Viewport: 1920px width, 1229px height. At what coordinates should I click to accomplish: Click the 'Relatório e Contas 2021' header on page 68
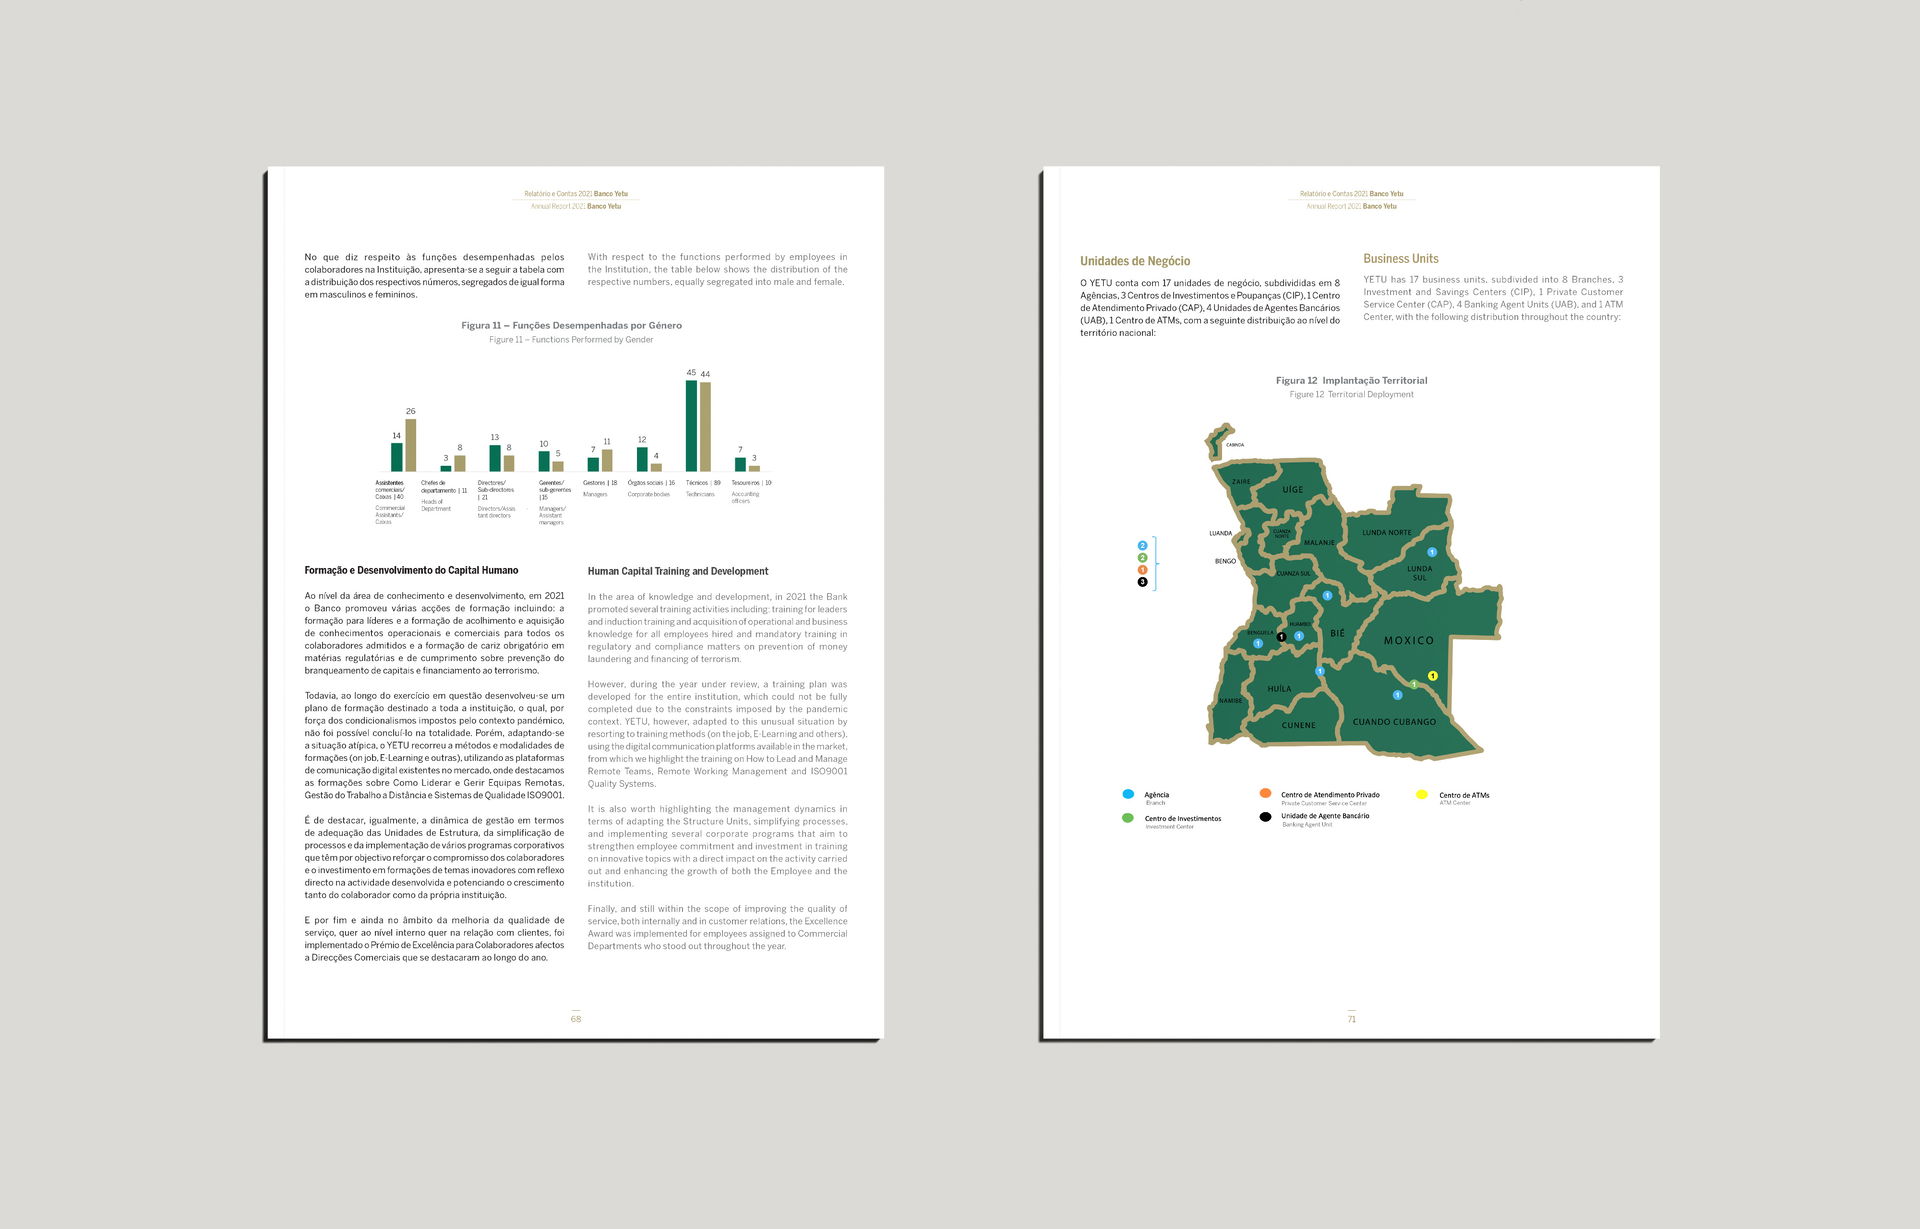coord(558,194)
